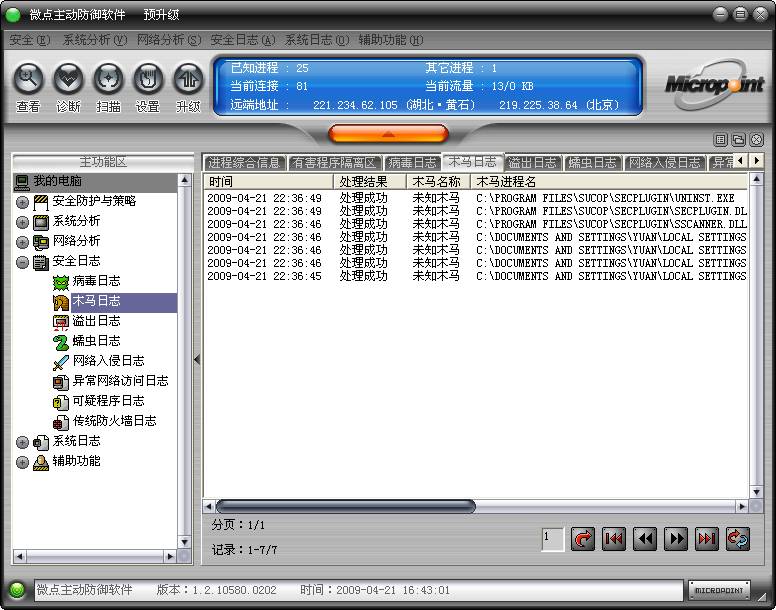The width and height of the screenshot is (776, 610).
Task: Switch to the 进程综合信息 tab
Action: click(x=244, y=162)
